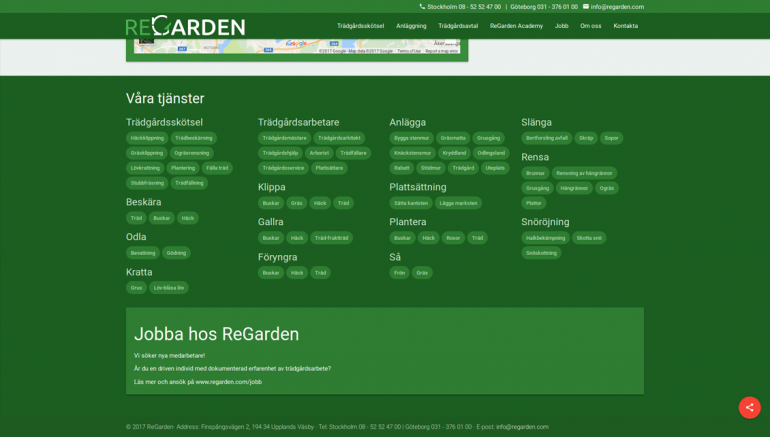Screen dimensions: 770x437
Task: Open the Anläggning menu item
Action: (x=411, y=26)
